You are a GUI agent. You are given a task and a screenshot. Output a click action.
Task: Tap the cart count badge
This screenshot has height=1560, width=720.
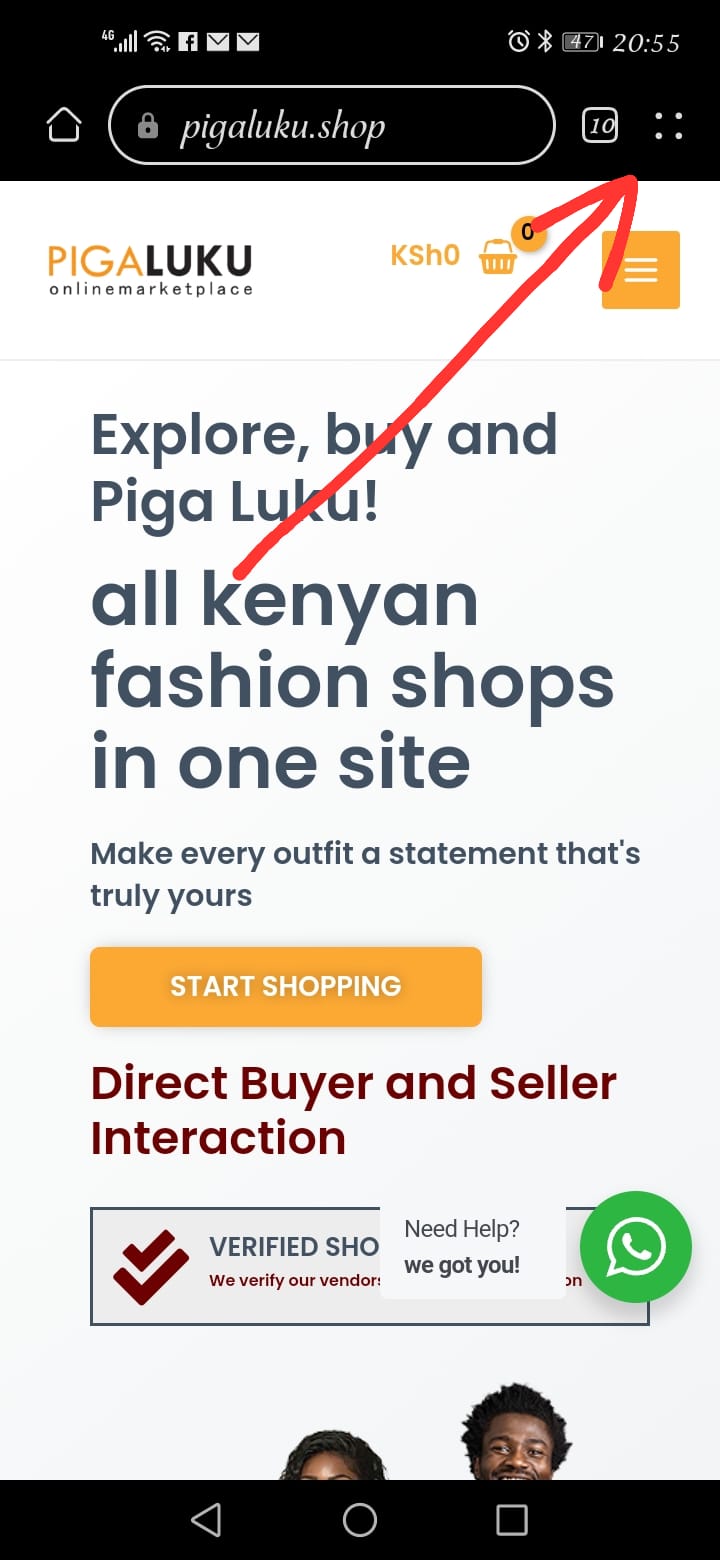[x=528, y=233]
